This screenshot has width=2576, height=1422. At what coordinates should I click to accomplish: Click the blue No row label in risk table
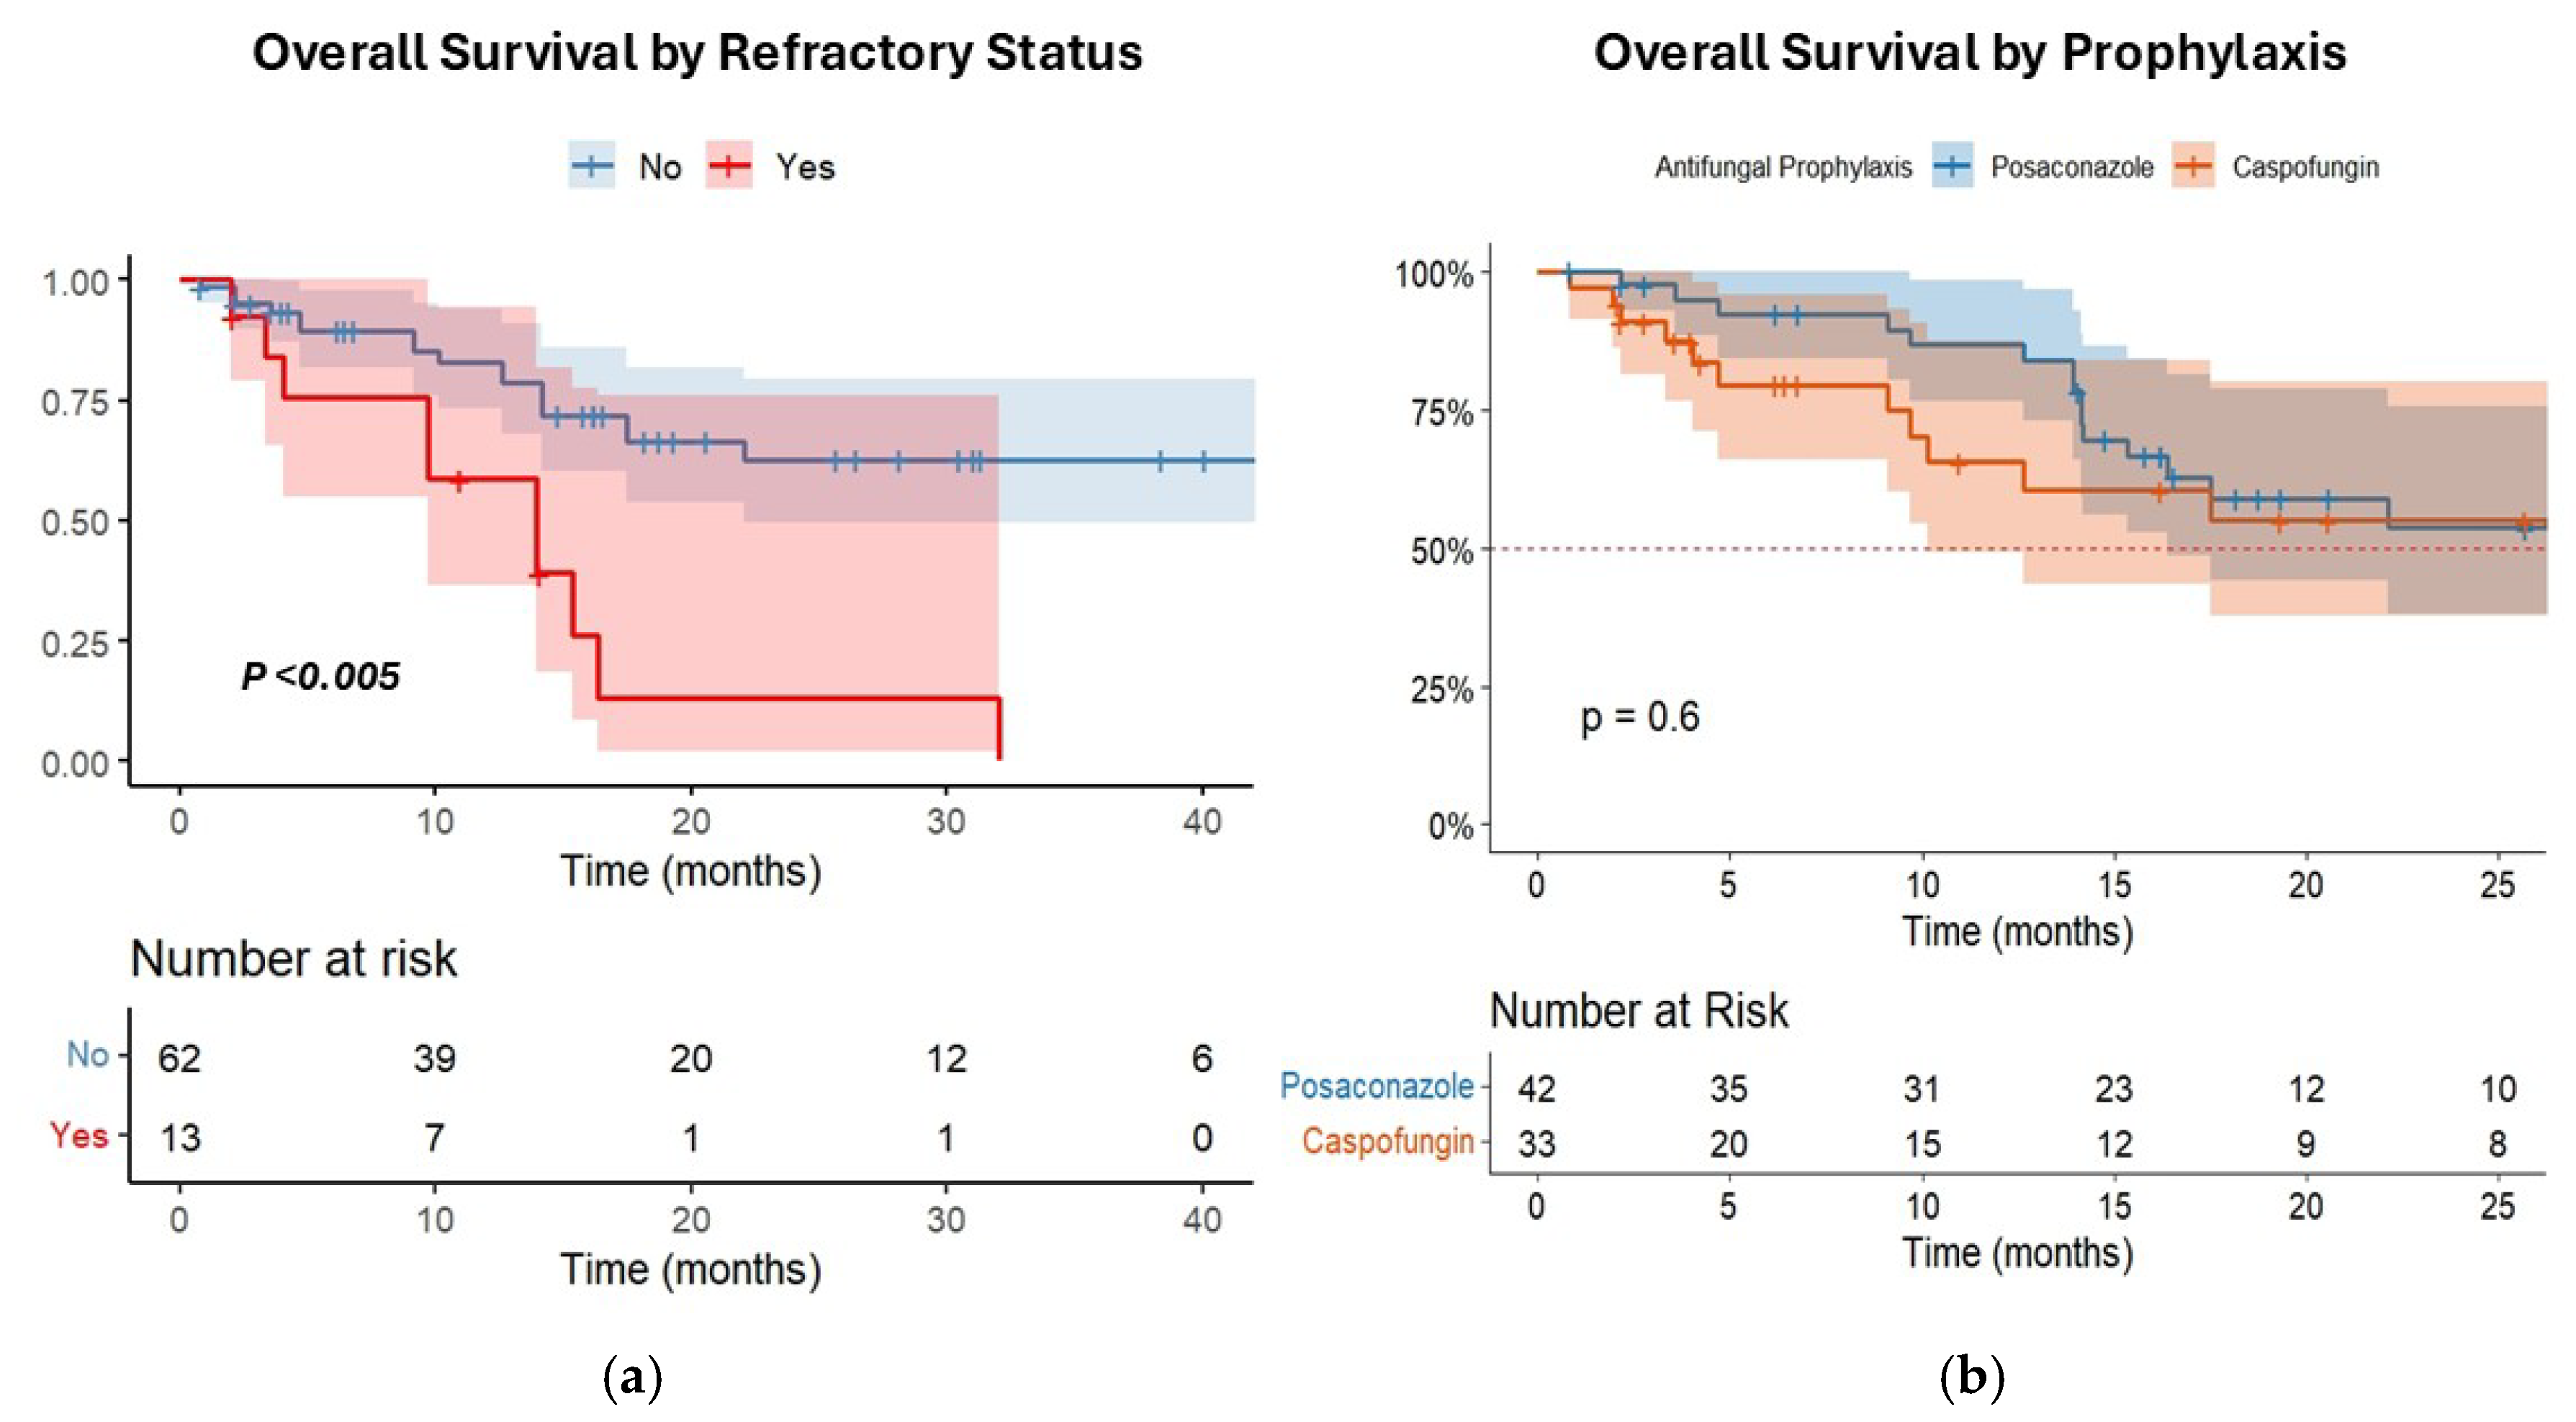pos(87,1054)
